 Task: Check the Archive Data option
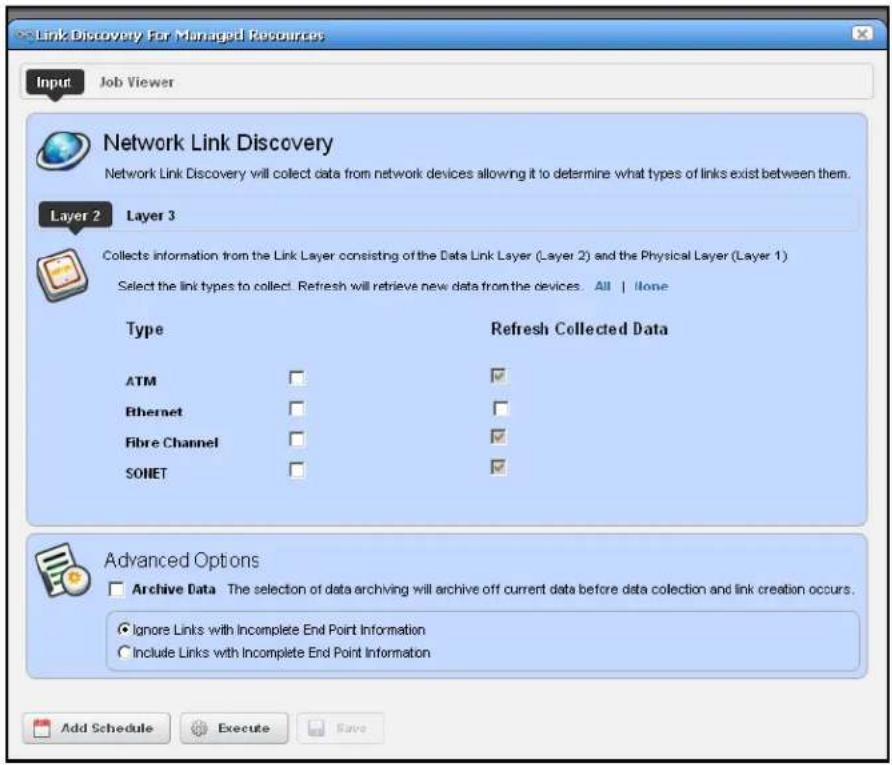pyautogui.click(x=117, y=589)
